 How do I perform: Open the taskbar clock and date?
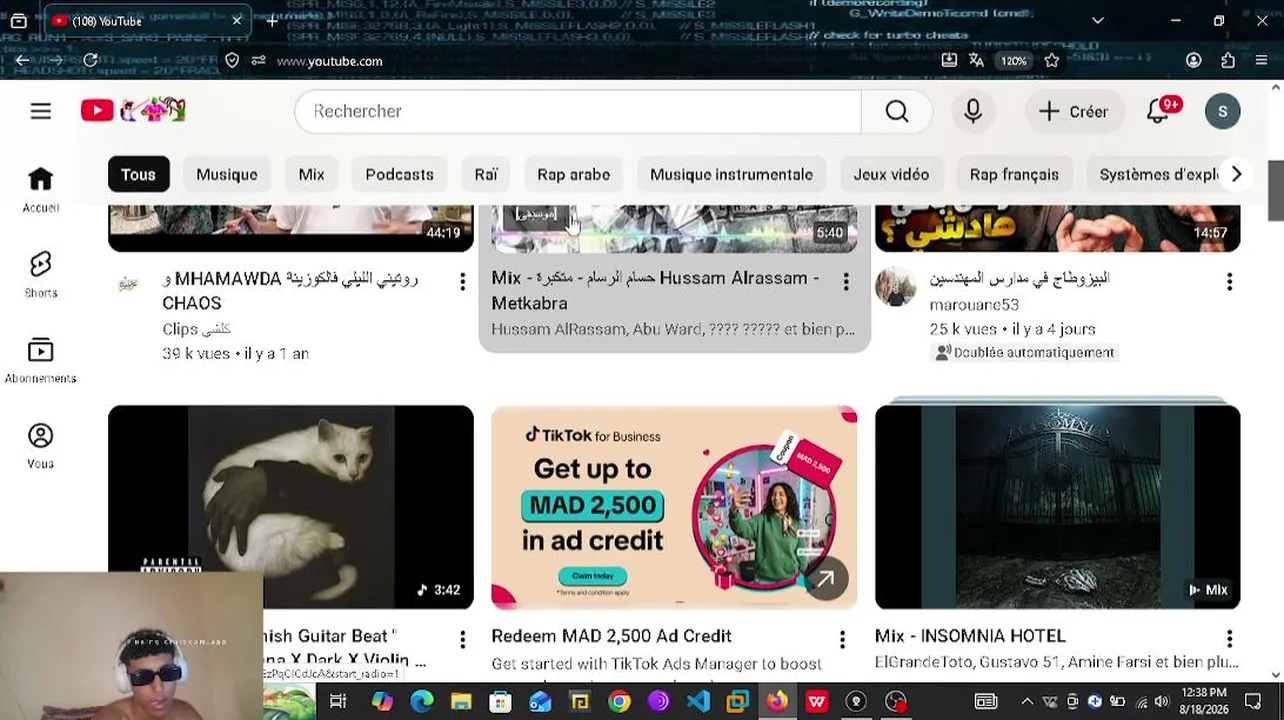pyautogui.click(x=1204, y=700)
